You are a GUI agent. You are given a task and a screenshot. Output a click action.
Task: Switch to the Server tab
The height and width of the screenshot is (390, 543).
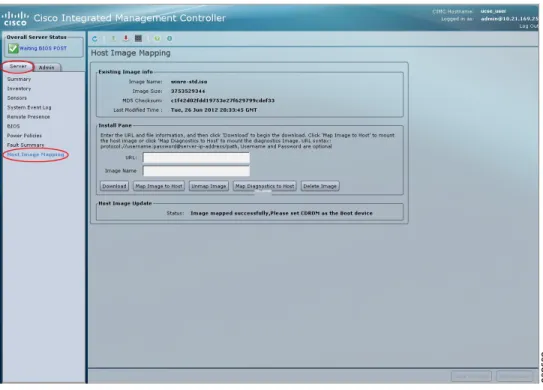[18, 66]
